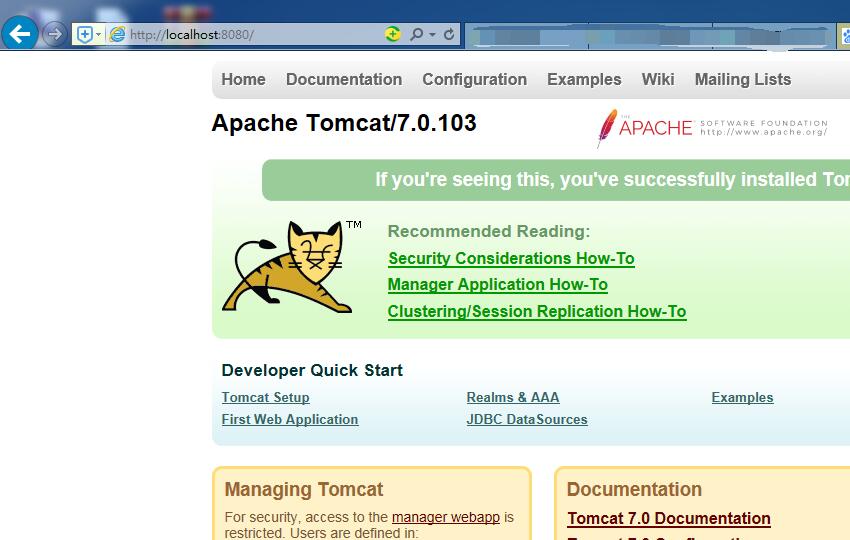The image size is (850, 540).
Task: Follow the manager webapp link
Action: point(446,517)
